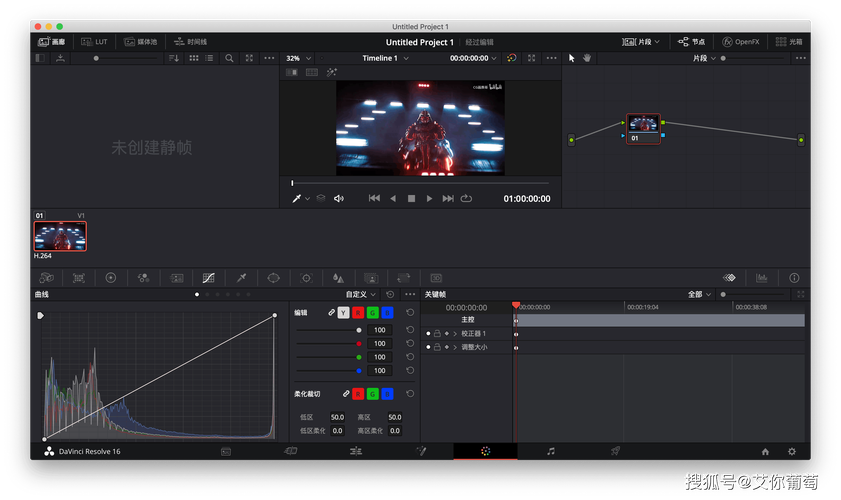The height and width of the screenshot is (500, 841).
Task: Toggle curve channel link in 编辑
Action: coord(332,313)
